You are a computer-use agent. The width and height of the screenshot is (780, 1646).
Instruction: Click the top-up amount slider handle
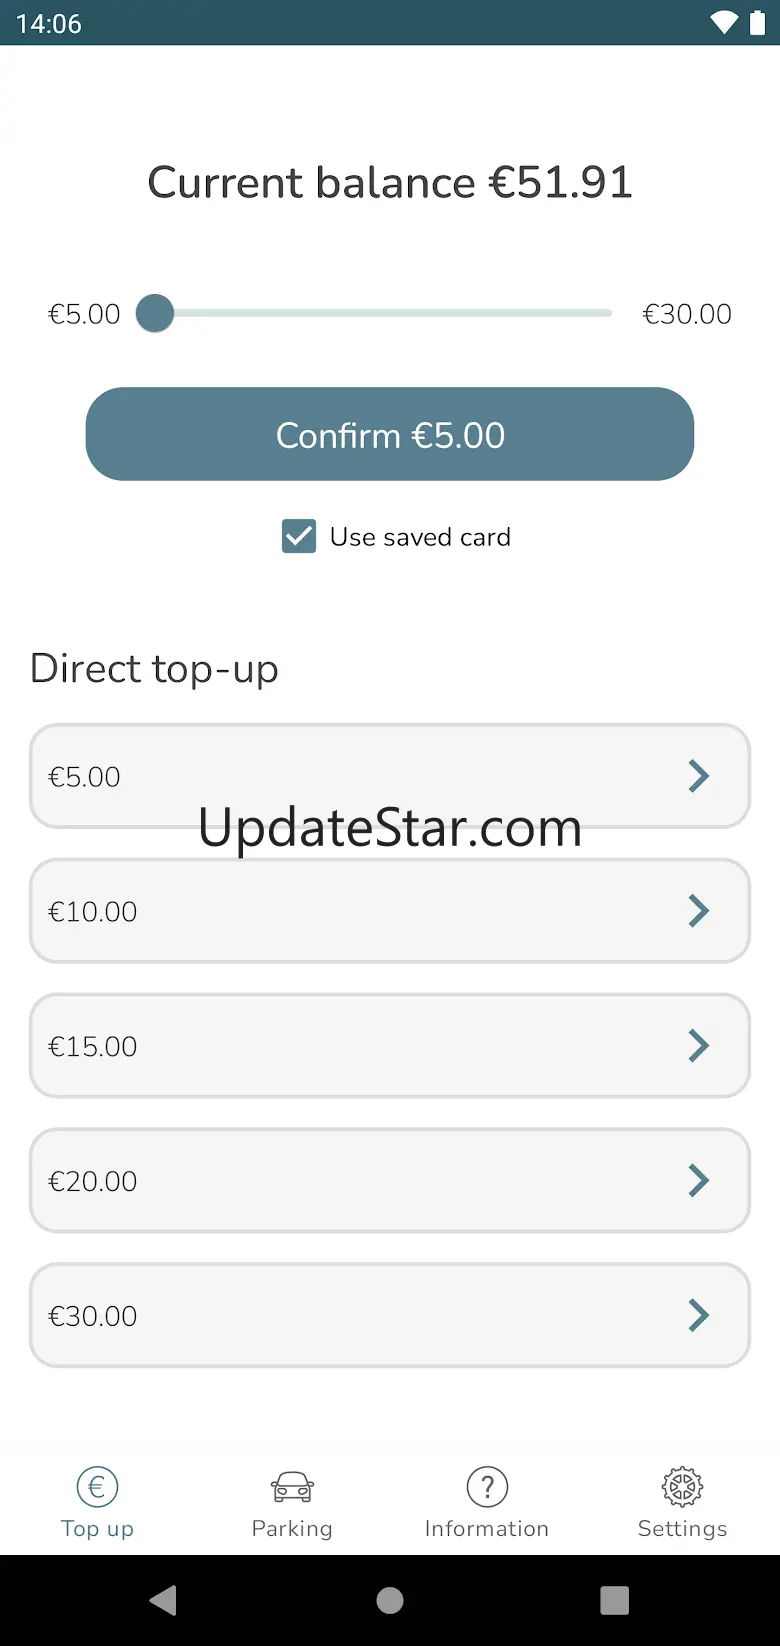pyautogui.click(x=155, y=313)
